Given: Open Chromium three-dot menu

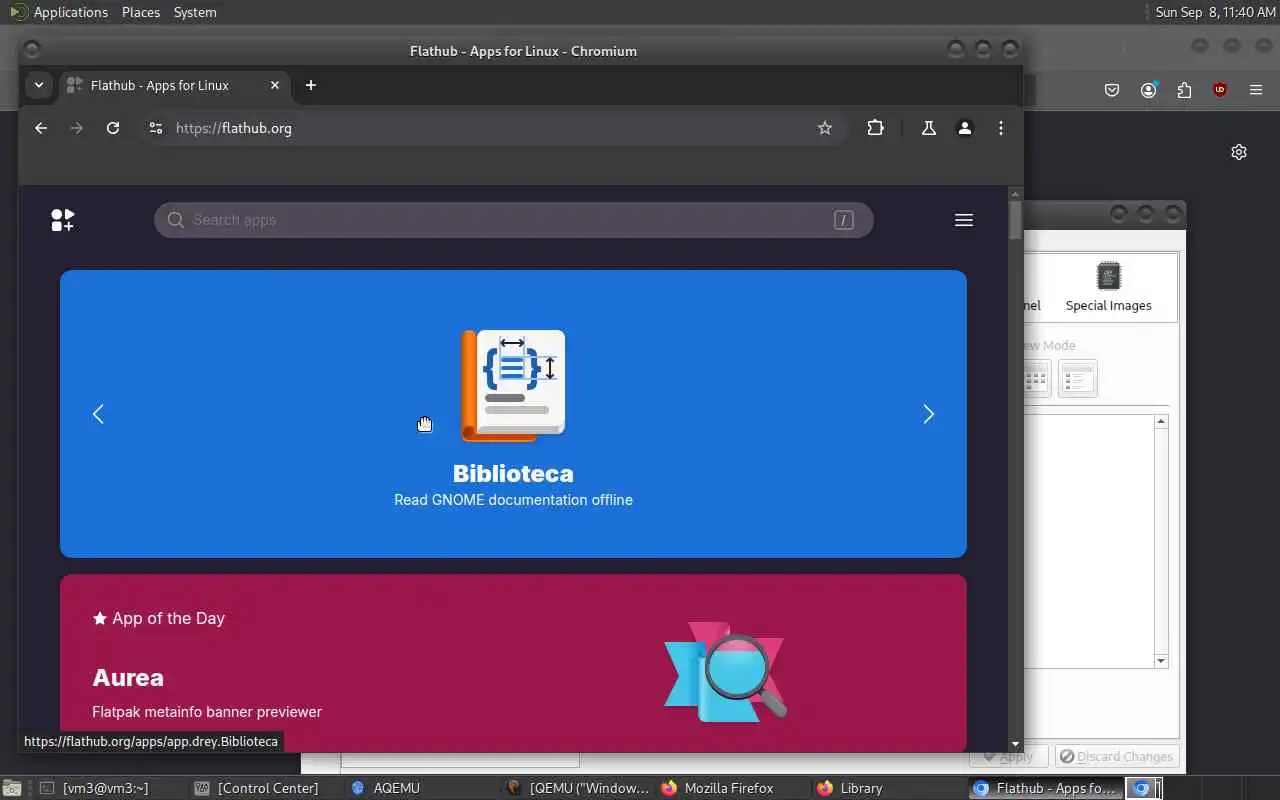Looking at the screenshot, I should (x=1001, y=128).
